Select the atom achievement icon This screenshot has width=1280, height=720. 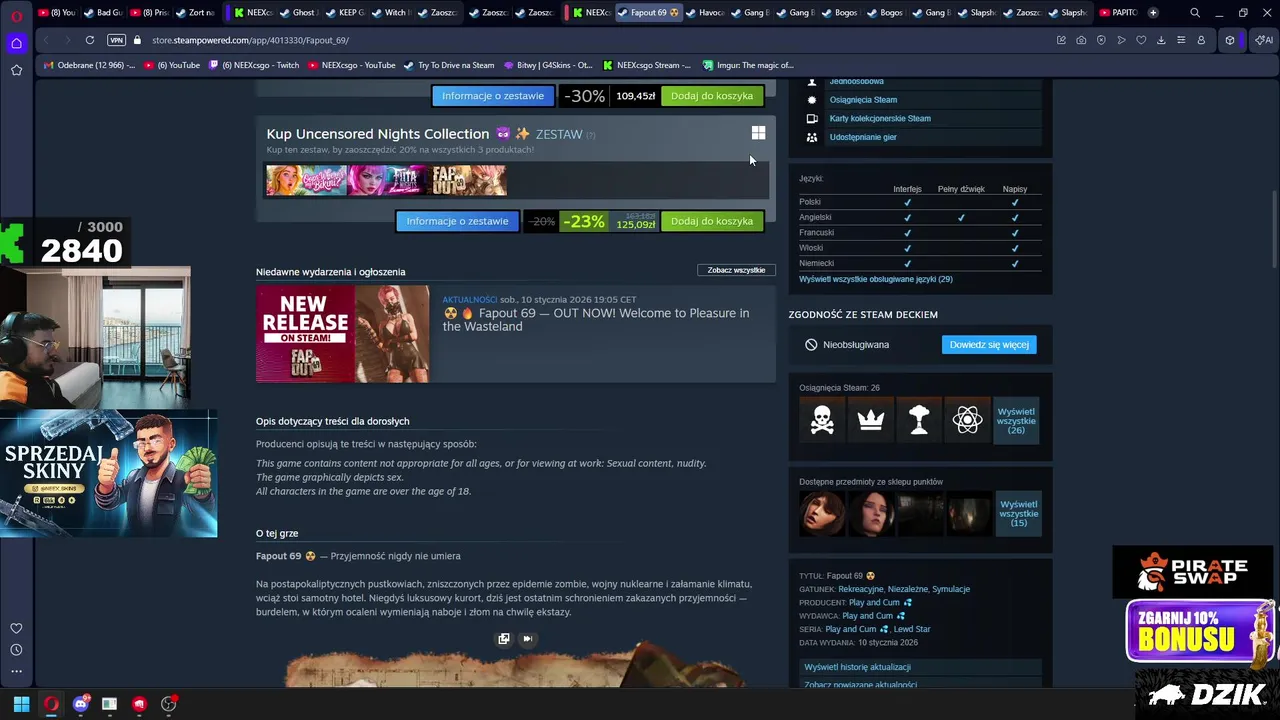tap(968, 421)
